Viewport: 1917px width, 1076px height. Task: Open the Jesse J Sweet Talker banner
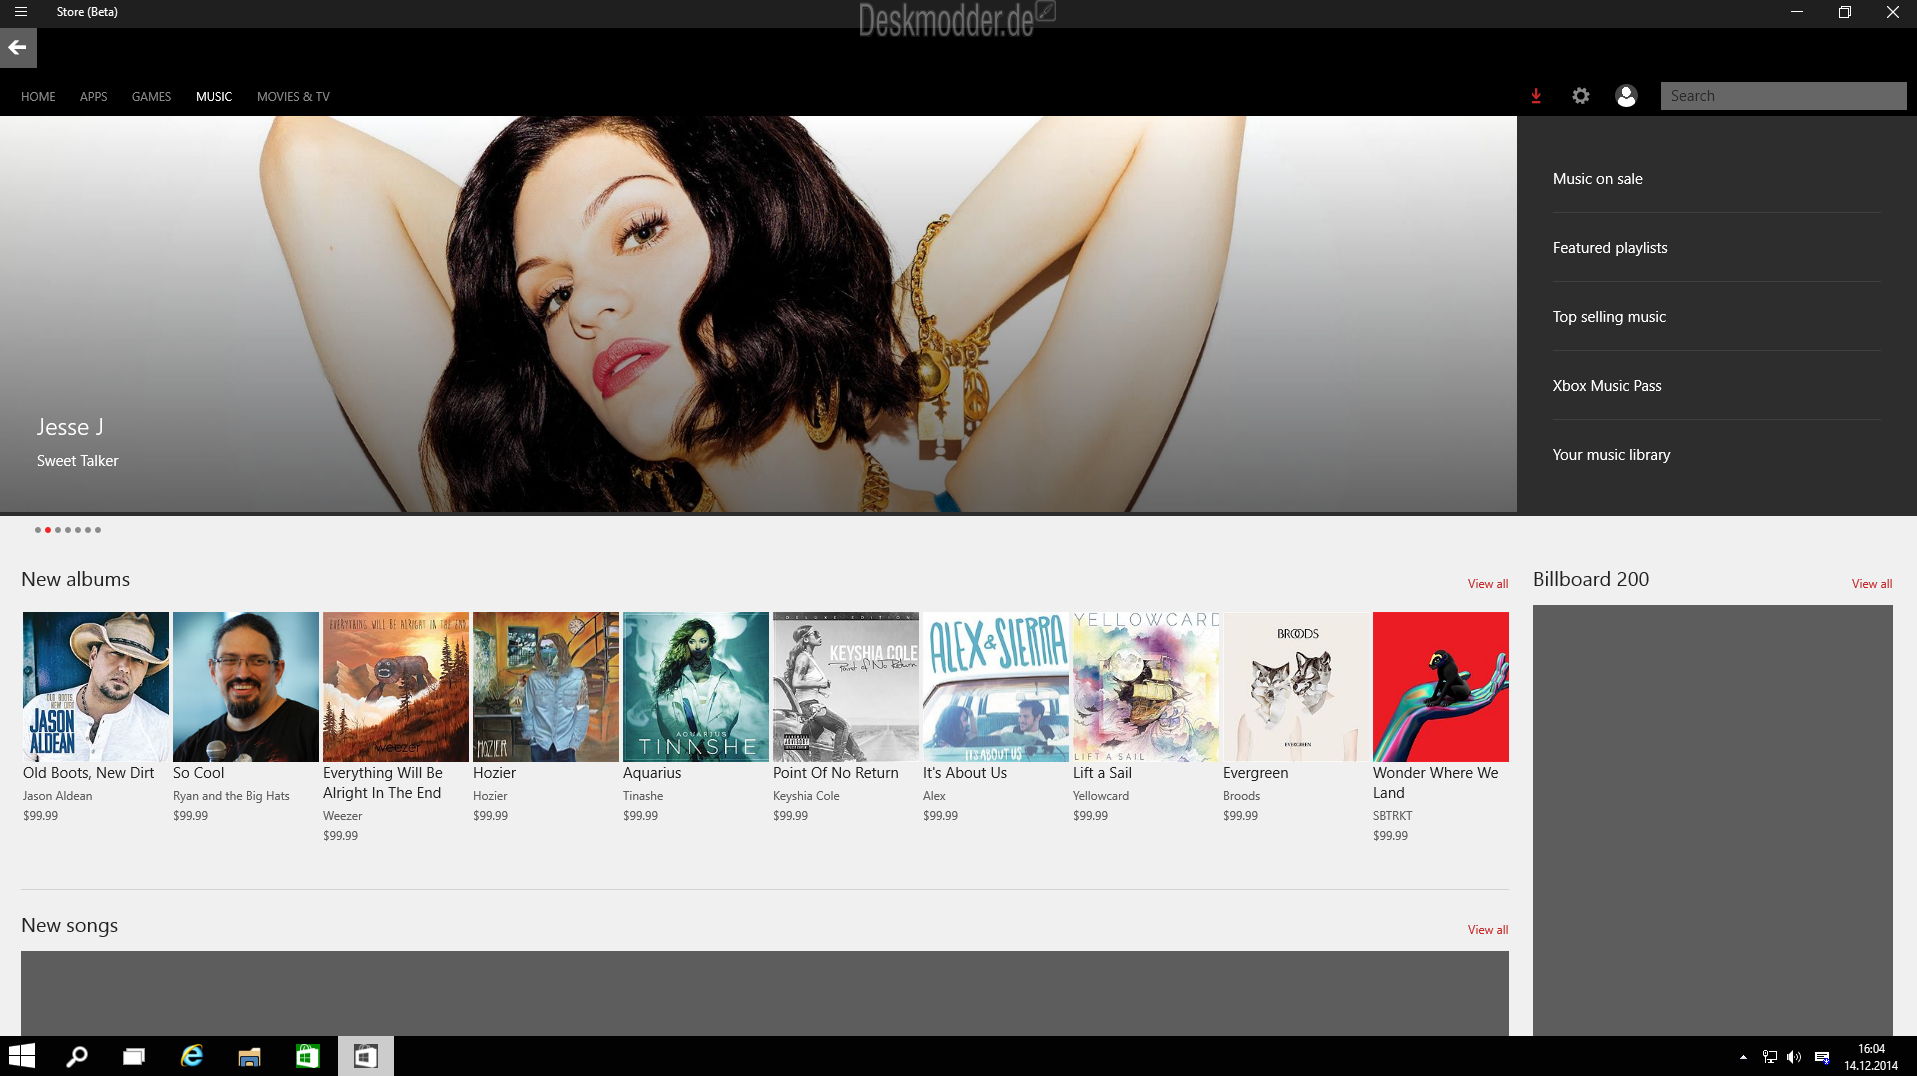[758, 314]
